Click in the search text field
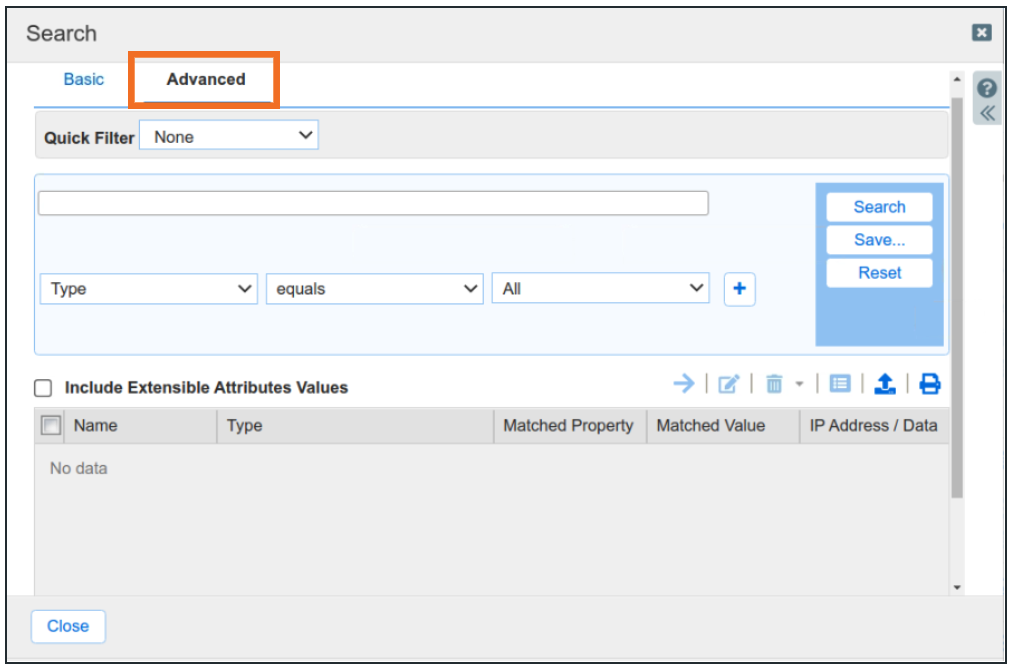 [373, 204]
